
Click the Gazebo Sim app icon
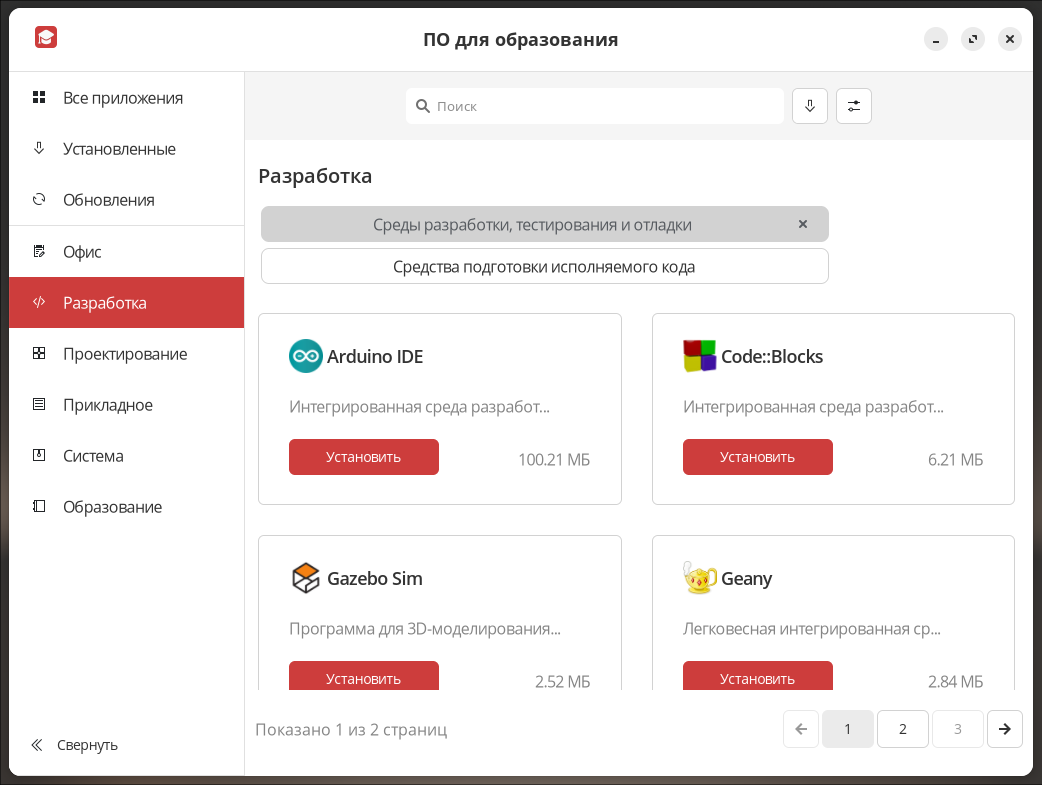pos(305,578)
